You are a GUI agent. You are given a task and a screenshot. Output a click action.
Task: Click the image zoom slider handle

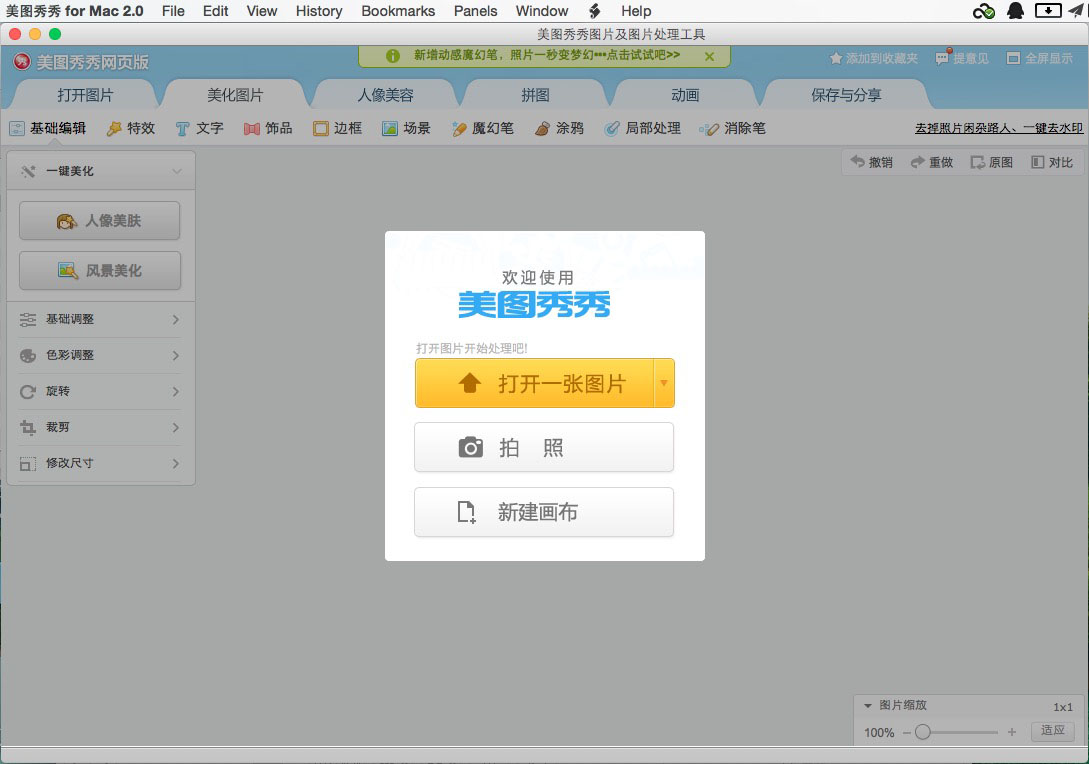[923, 732]
